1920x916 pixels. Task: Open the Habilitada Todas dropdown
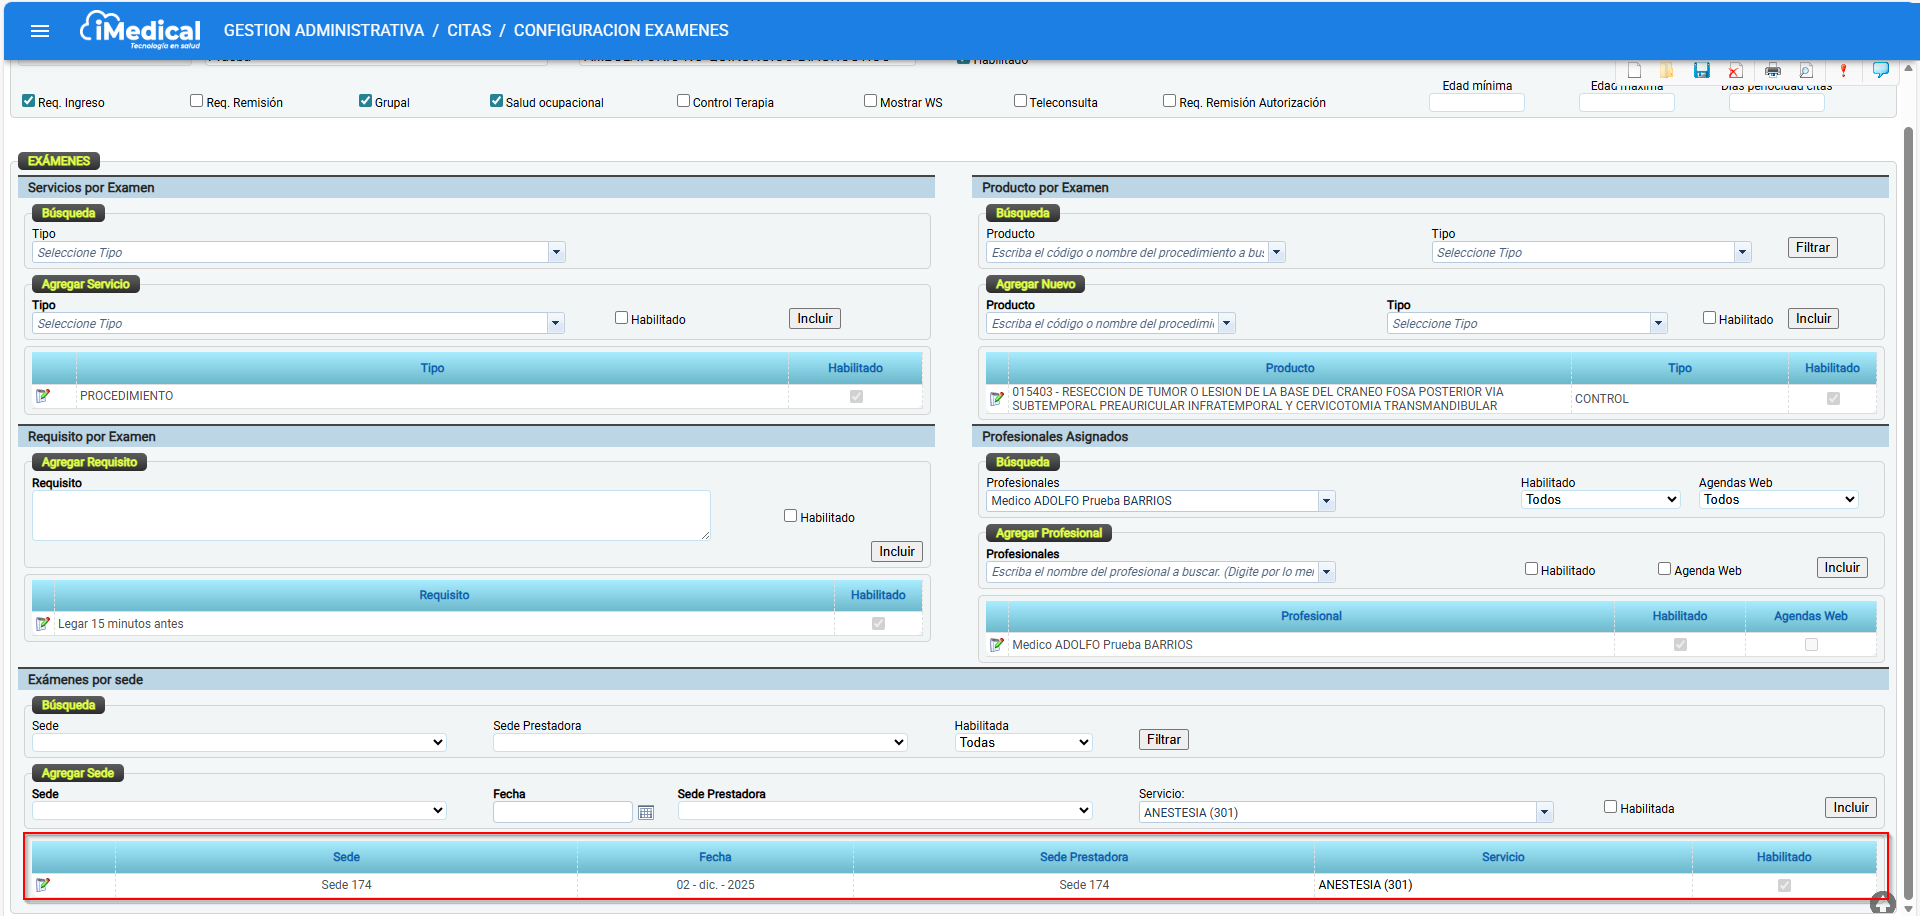[x=1023, y=742]
